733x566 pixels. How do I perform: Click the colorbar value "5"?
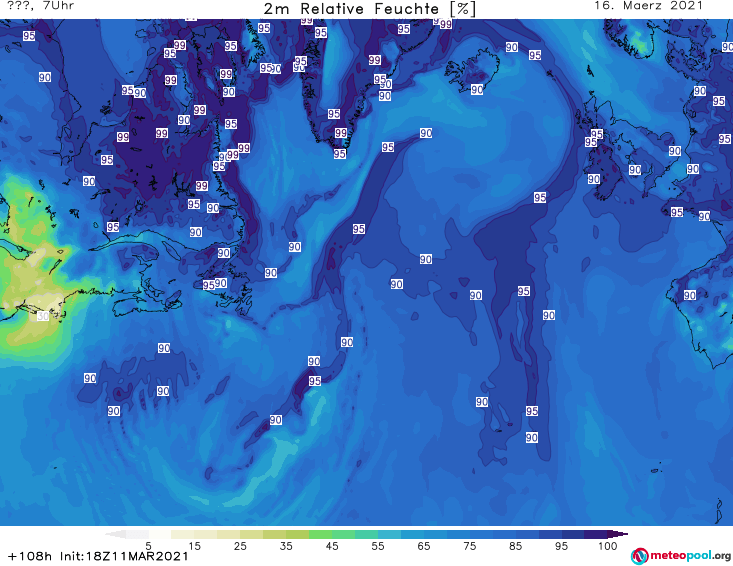point(148,546)
